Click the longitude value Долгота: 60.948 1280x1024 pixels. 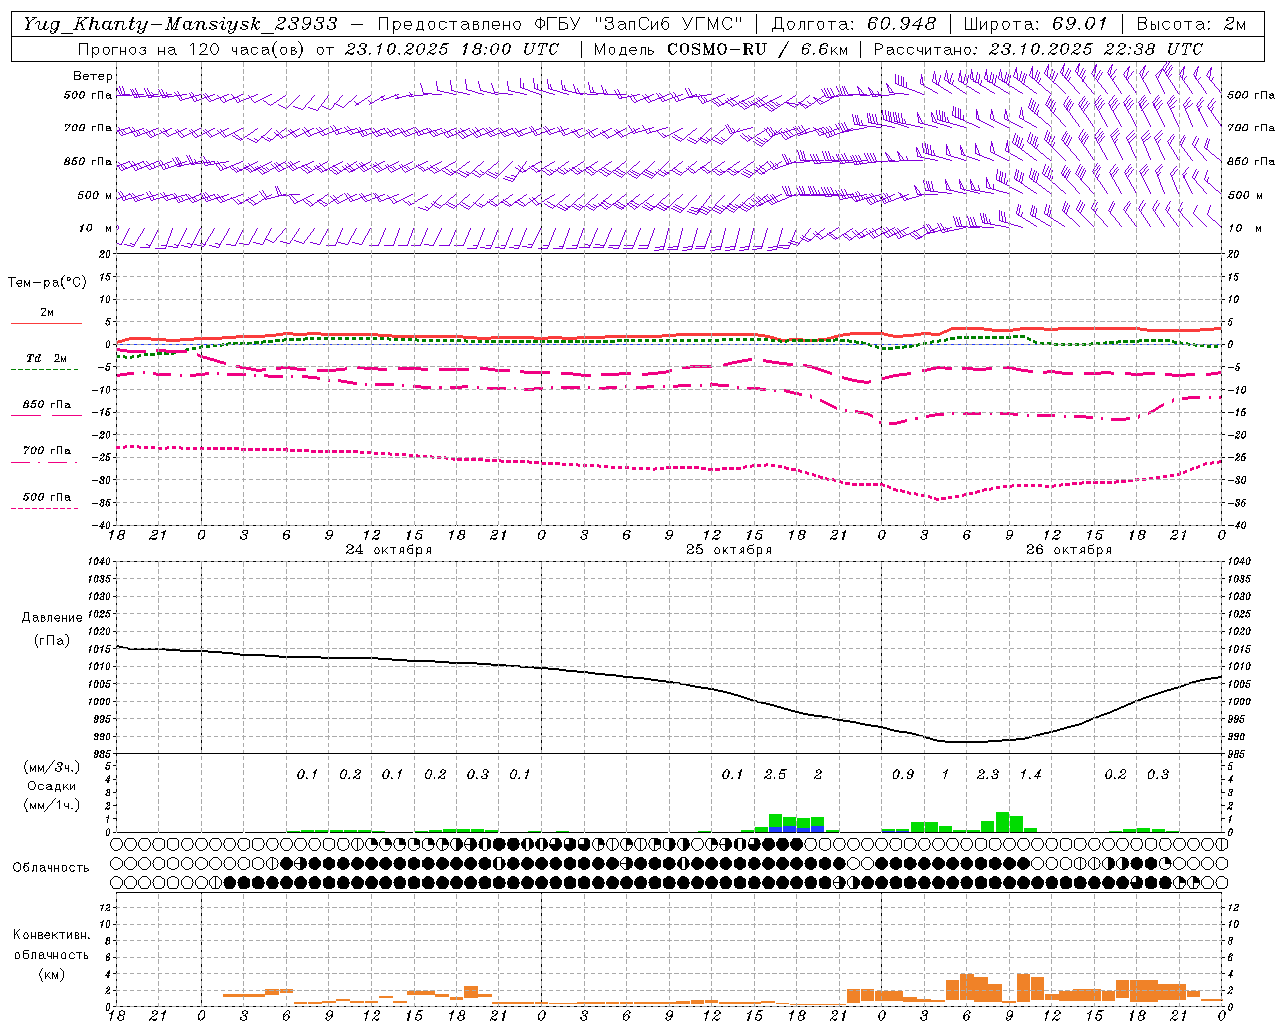pyautogui.click(x=854, y=24)
